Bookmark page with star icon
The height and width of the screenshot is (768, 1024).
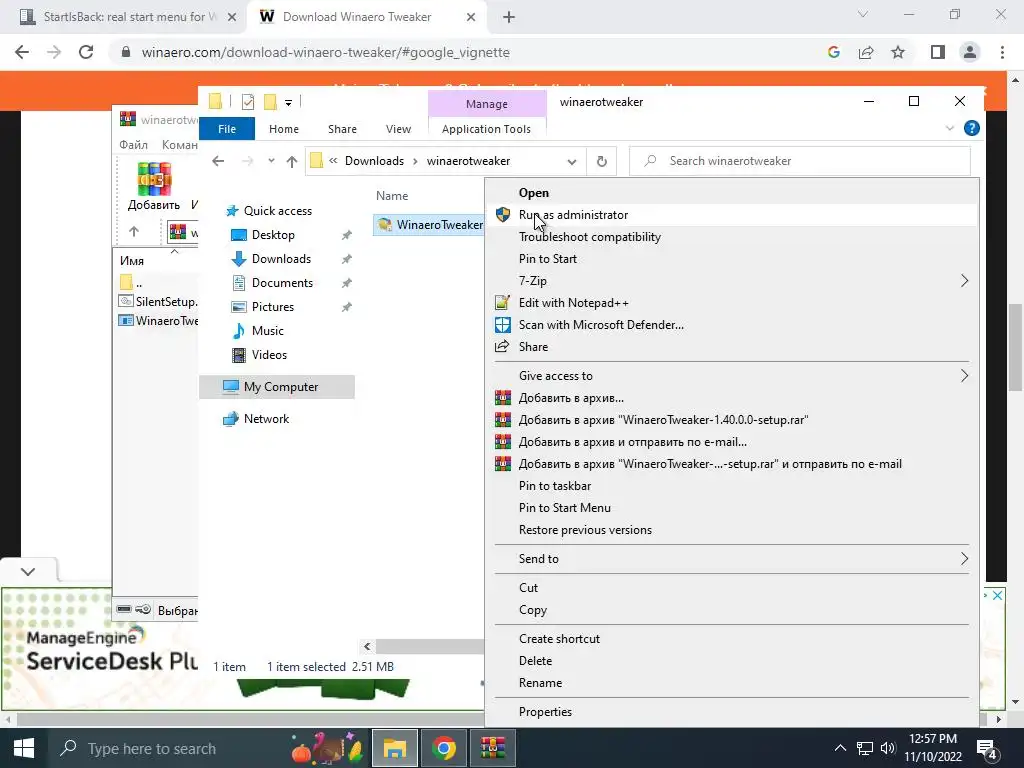coord(898,52)
